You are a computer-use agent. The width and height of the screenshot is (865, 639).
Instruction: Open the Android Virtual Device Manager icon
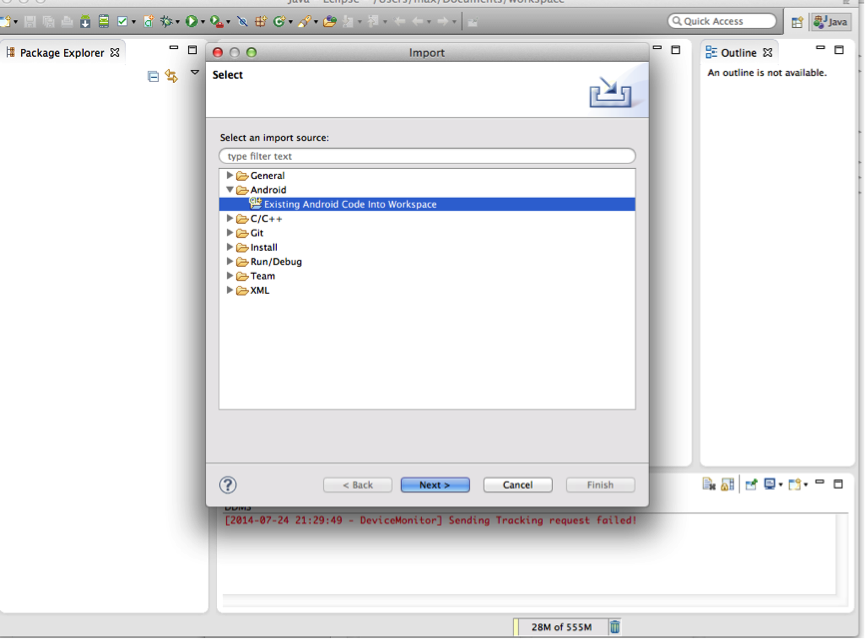[x=103, y=22]
